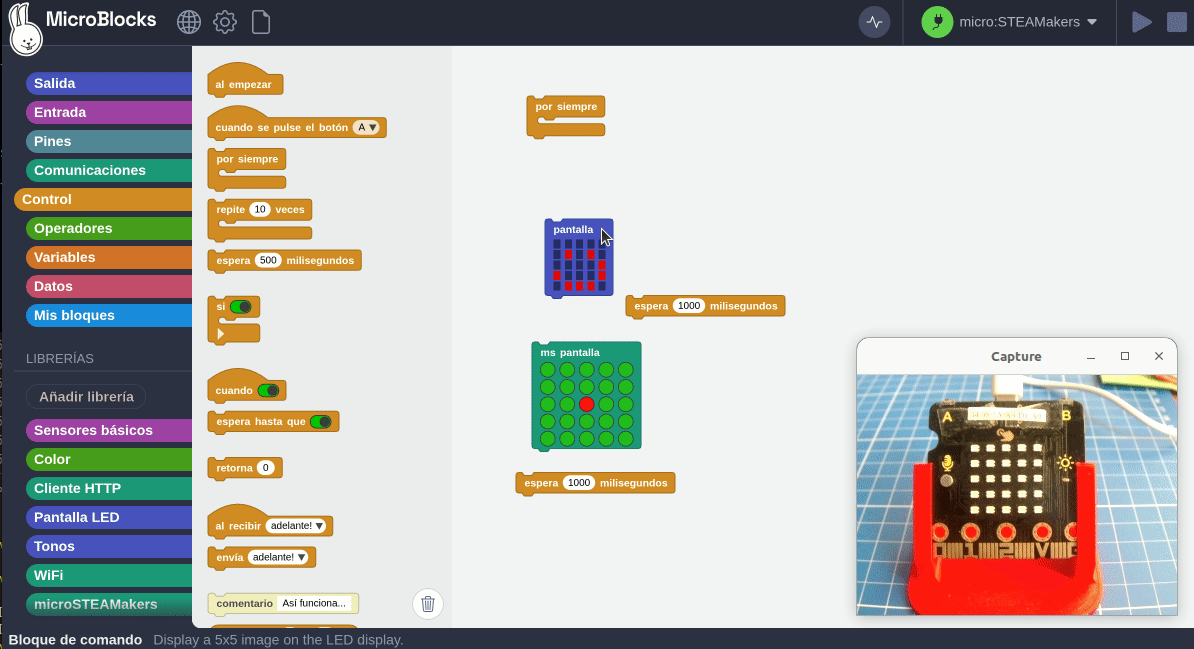Select the Mis bloques category
1194x649 pixels.
(x=109, y=315)
